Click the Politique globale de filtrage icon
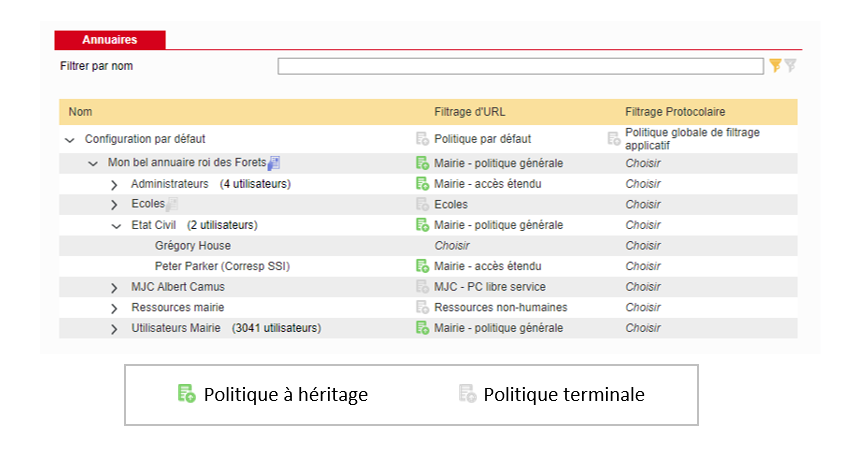The width and height of the screenshot is (850, 454). [x=613, y=139]
